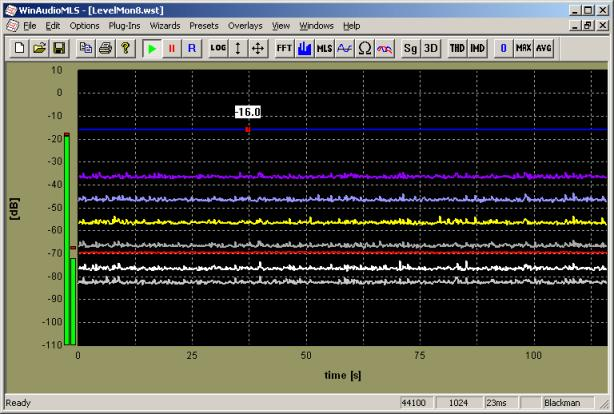
Task: Open the Plug-Ins menu
Action: tap(124, 24)
